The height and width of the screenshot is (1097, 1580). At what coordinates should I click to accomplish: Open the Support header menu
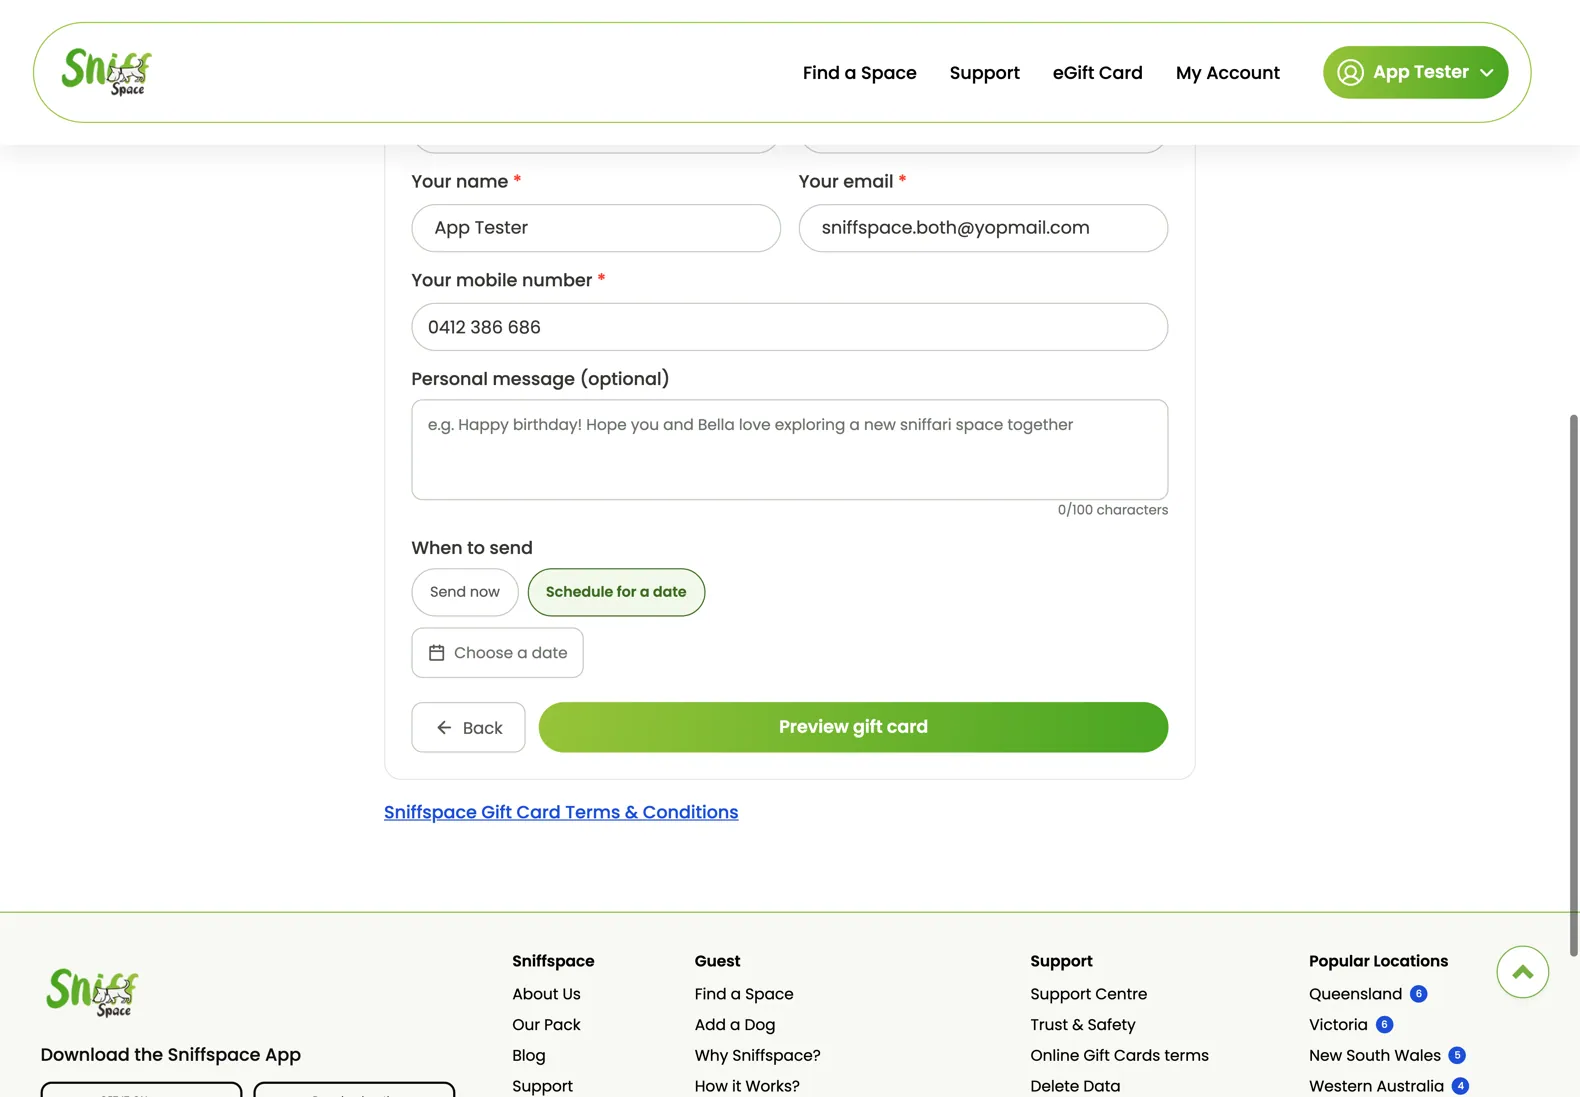tap(984, 72)
